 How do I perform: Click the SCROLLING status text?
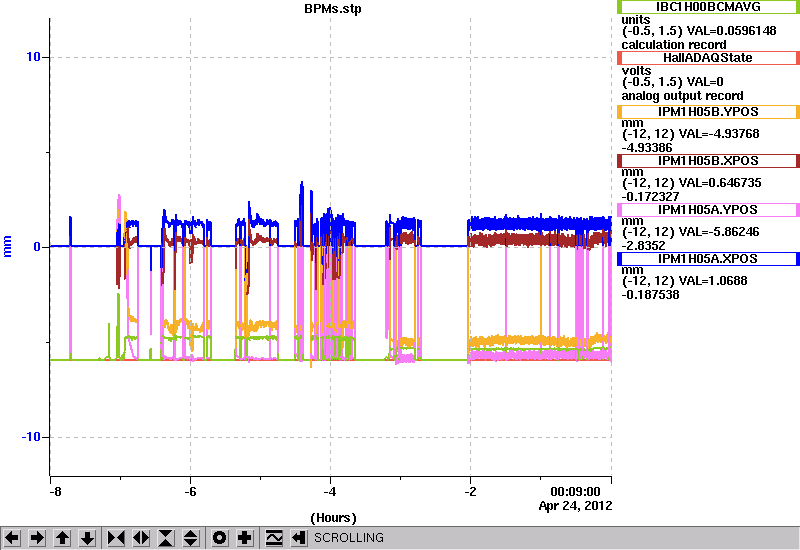click(348, 538)
